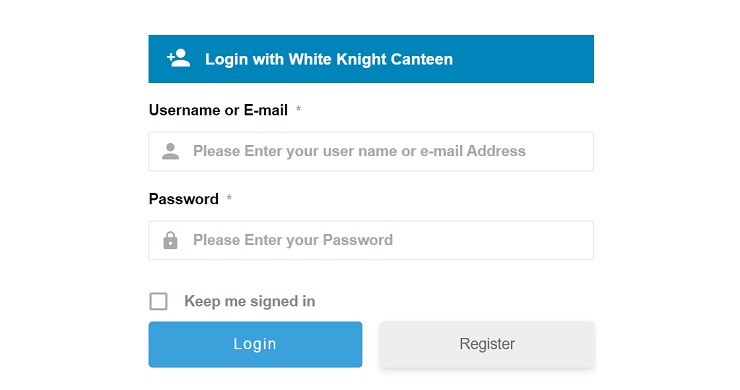The image size is (740, 390).
Task: Open registration via the Register button
Action: click(x=487, y=344)
